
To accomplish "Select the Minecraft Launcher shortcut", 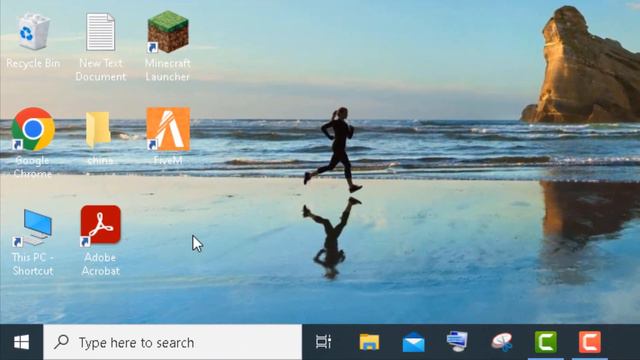I will click(168, 32).
